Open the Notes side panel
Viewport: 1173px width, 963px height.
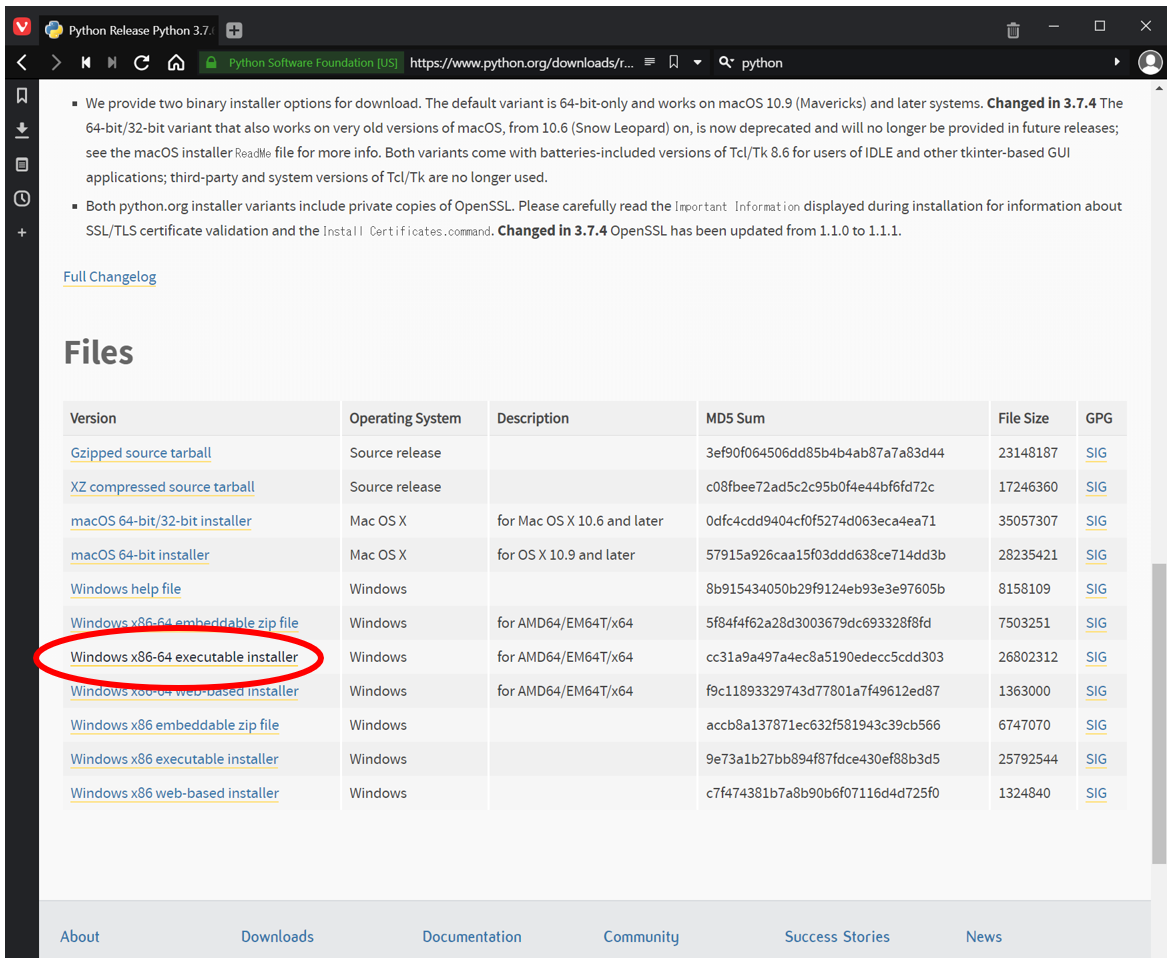(22, 165)
